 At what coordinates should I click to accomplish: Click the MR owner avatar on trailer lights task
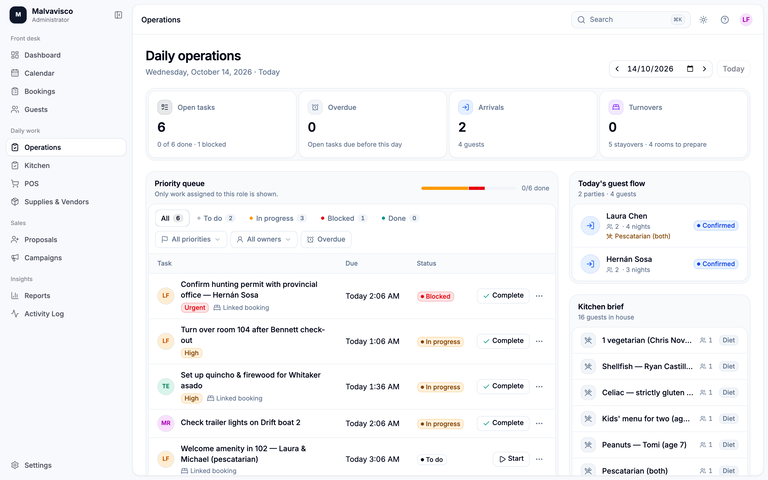[166, 423]
